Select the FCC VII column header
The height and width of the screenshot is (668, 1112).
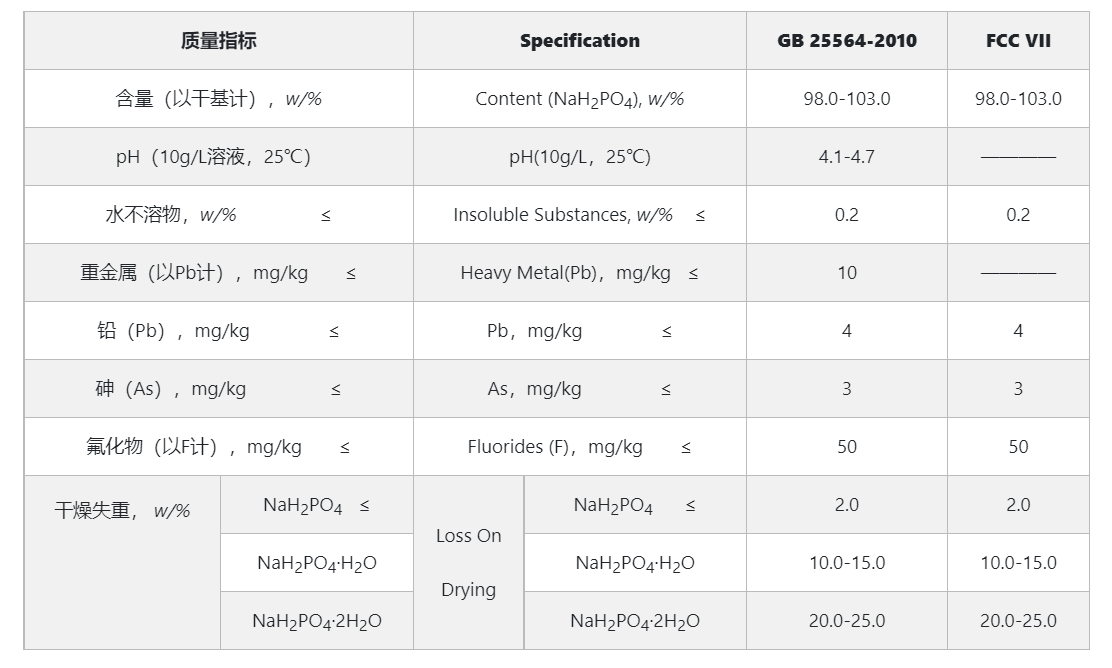[x=1018, y=41]
